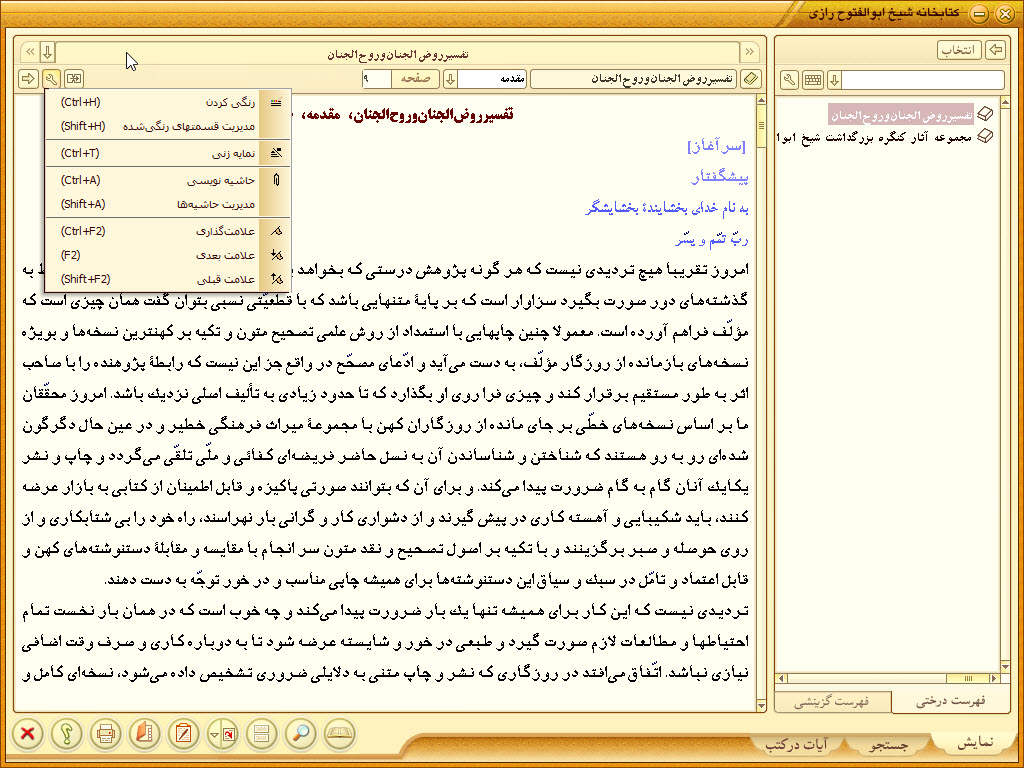
Task: Open مدیریت حاشیه‌ها menu entry
Action: pyautogui.click(x=168, y=204)
